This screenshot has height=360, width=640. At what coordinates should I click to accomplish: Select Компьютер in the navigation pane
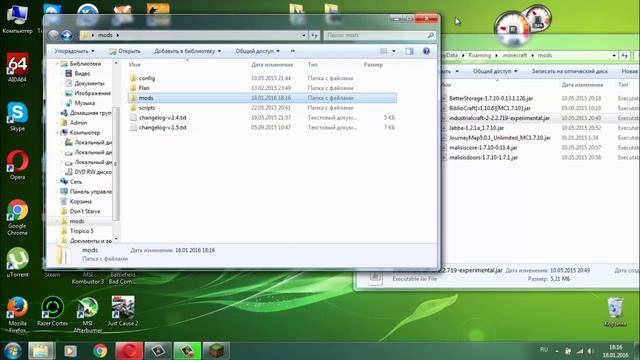[84, 133]
